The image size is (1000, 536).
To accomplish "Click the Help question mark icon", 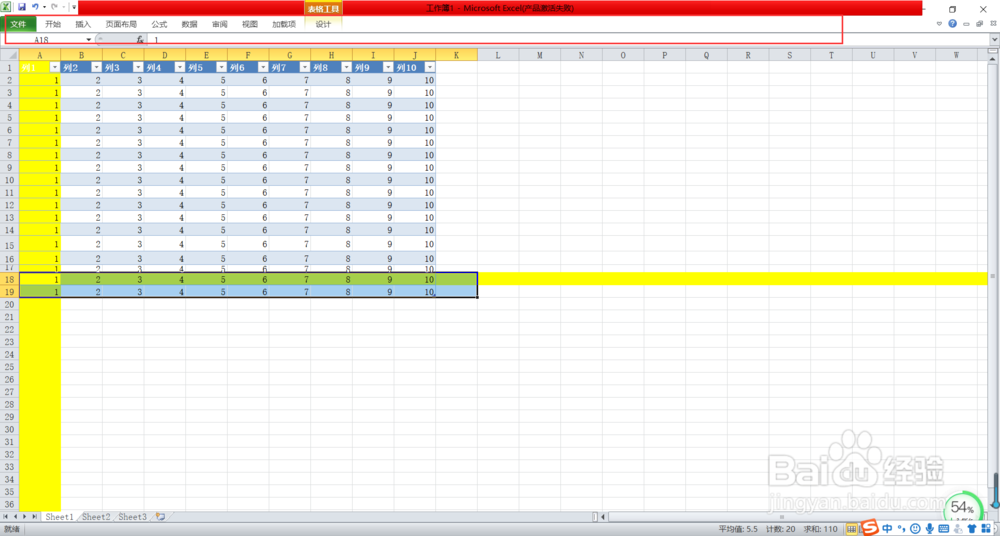I will point(952,24).
